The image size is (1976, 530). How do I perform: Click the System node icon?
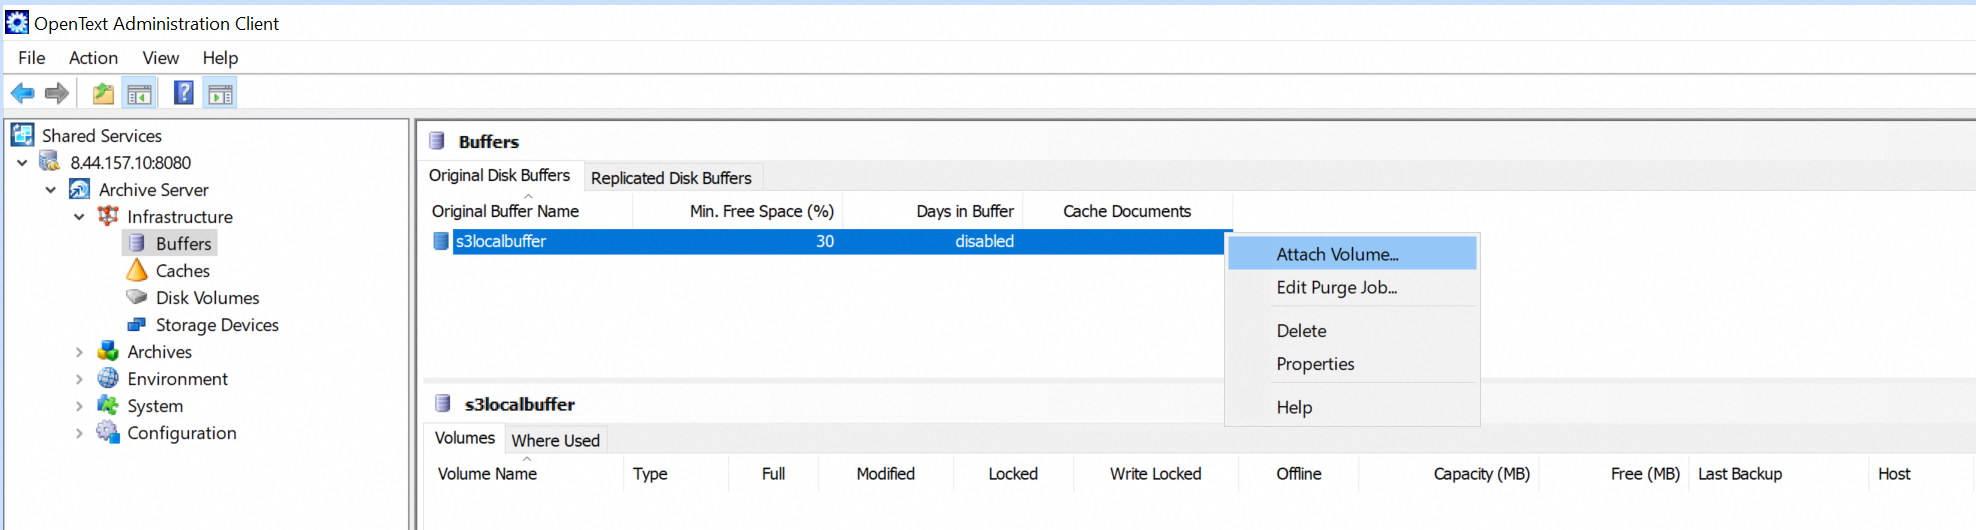coord(108,405)
